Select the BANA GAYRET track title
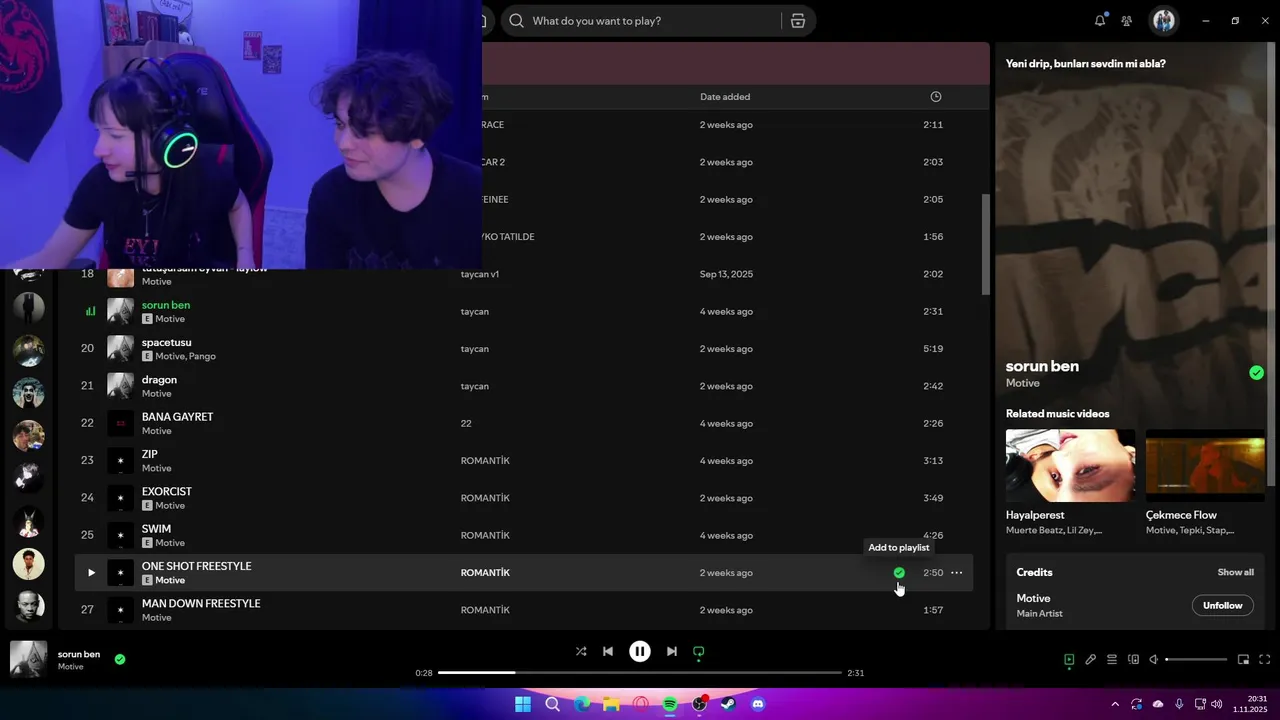The image size is (1280, 720). (x=177, y=417)
